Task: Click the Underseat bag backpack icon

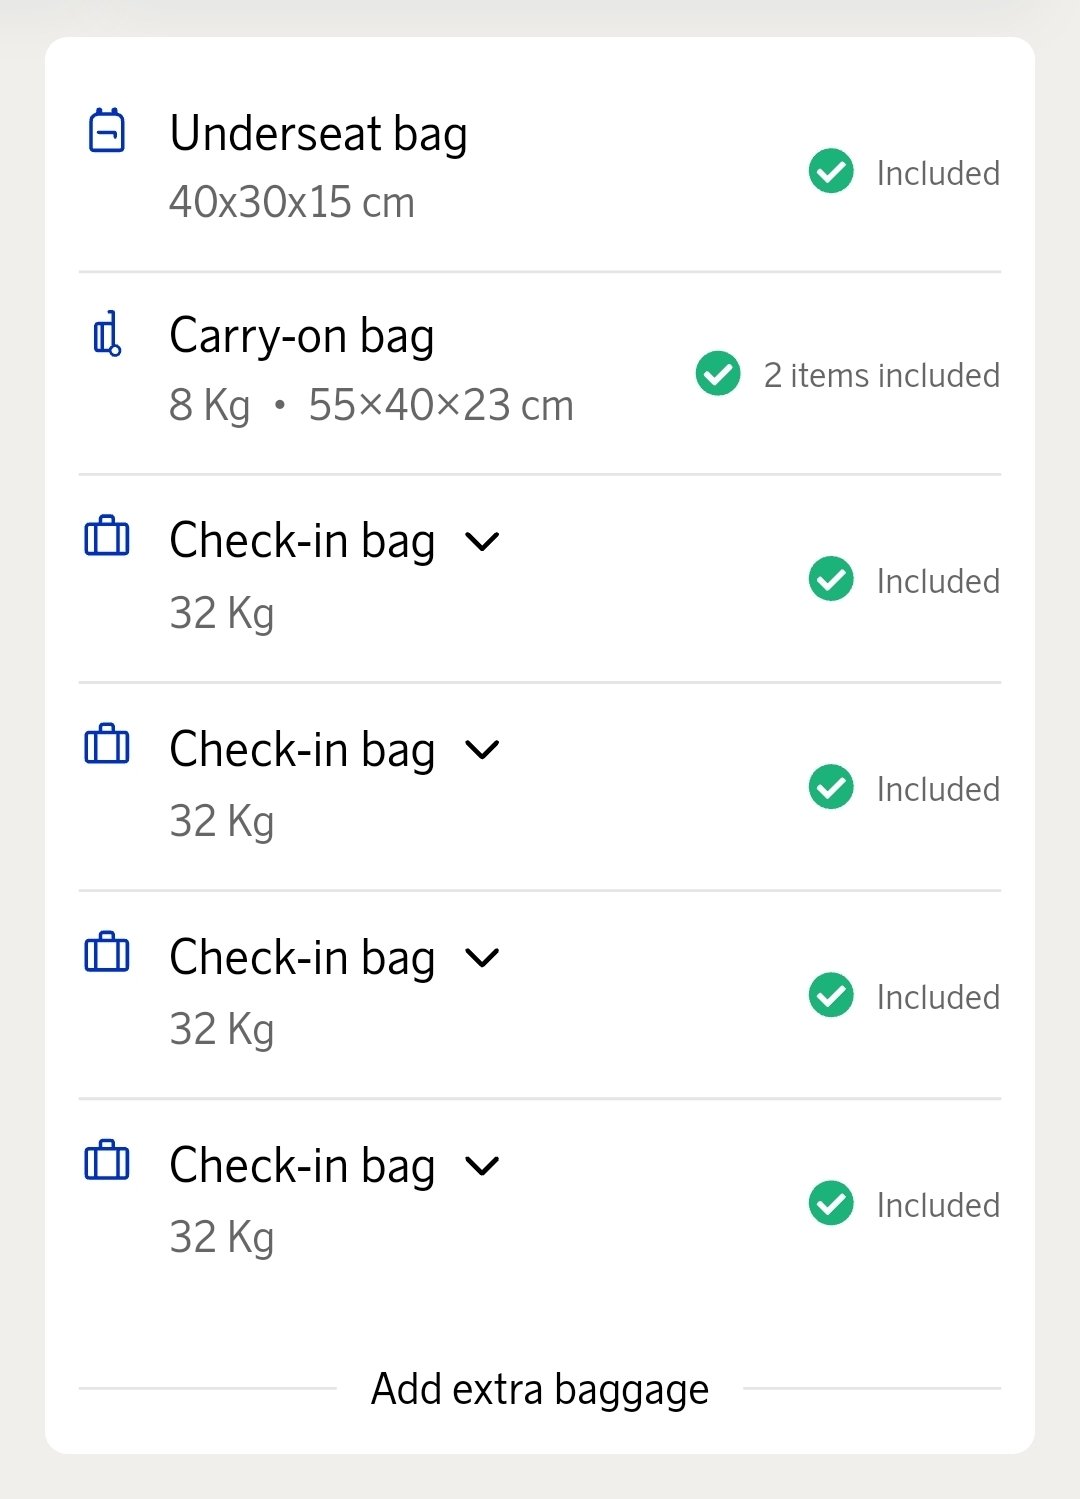Action: pos(107,131)
